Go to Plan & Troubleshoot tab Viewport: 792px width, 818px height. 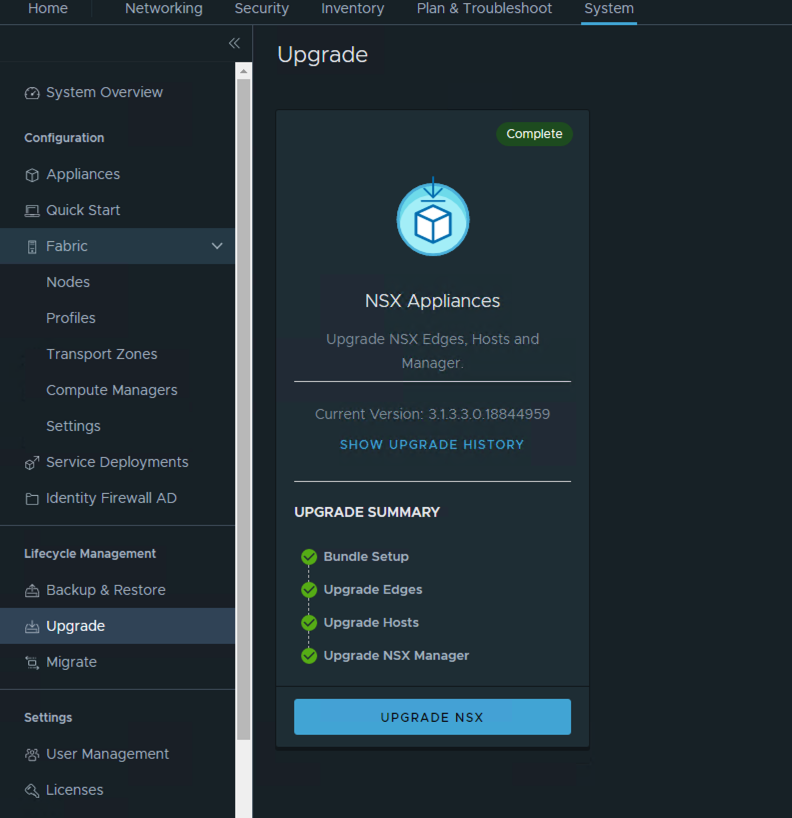484,8
